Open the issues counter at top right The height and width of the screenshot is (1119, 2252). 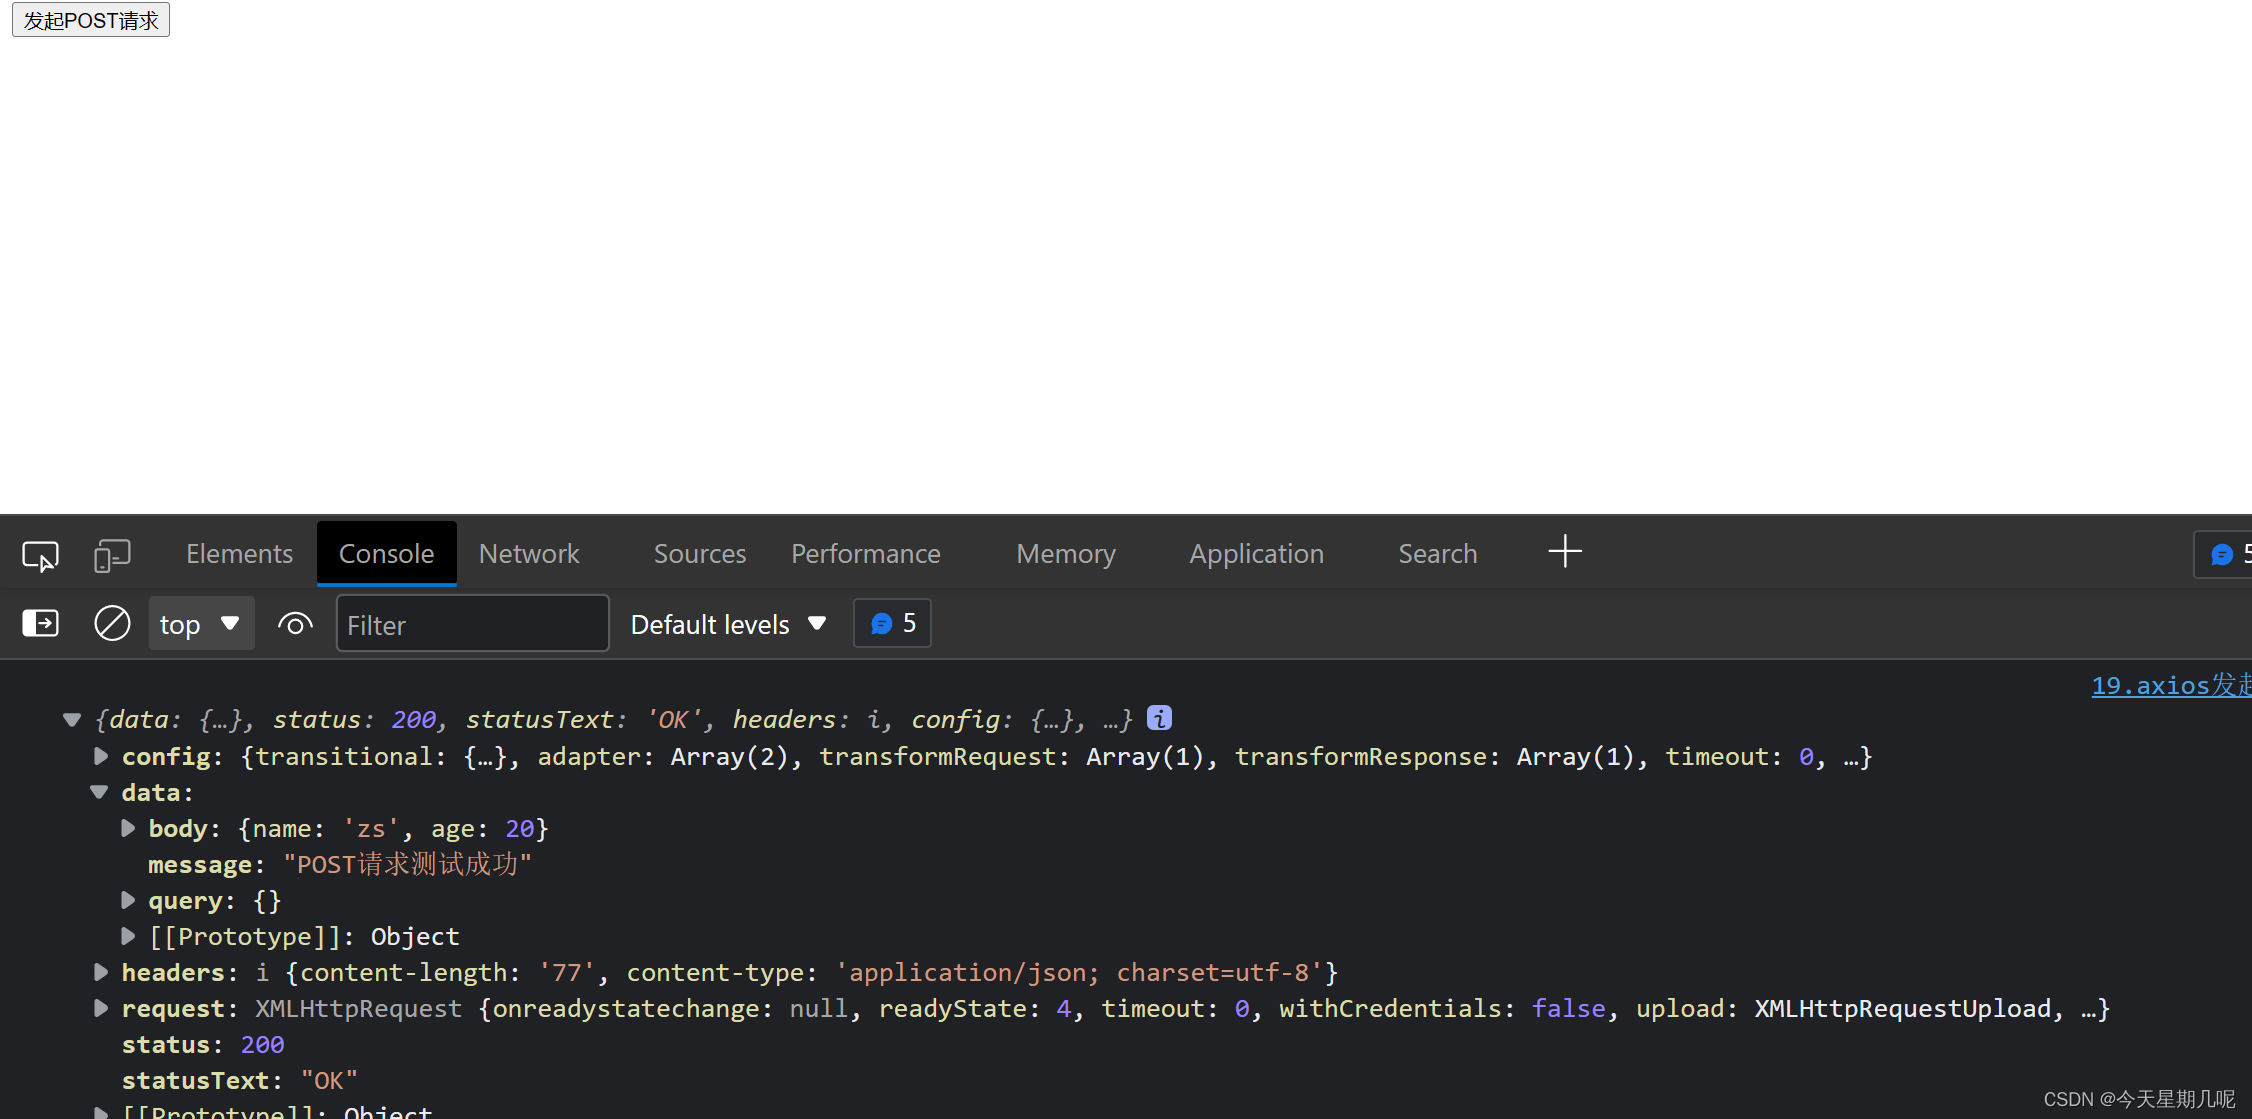pos(2226,554)
